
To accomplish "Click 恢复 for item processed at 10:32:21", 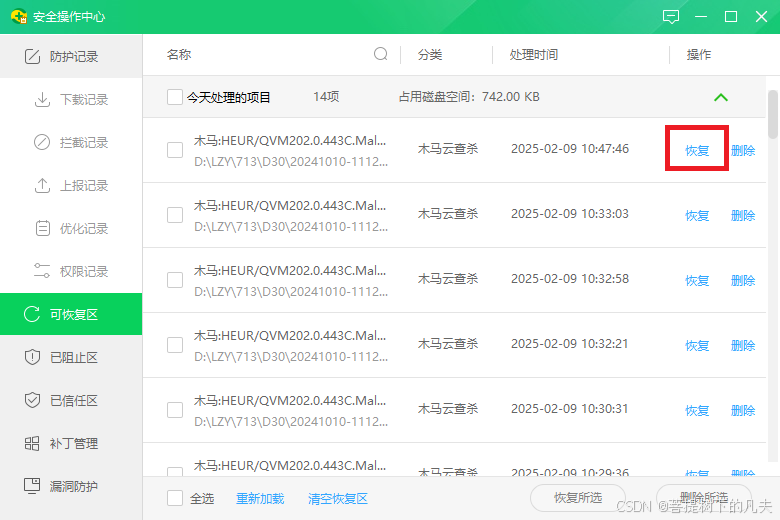I will pos(697,345).
